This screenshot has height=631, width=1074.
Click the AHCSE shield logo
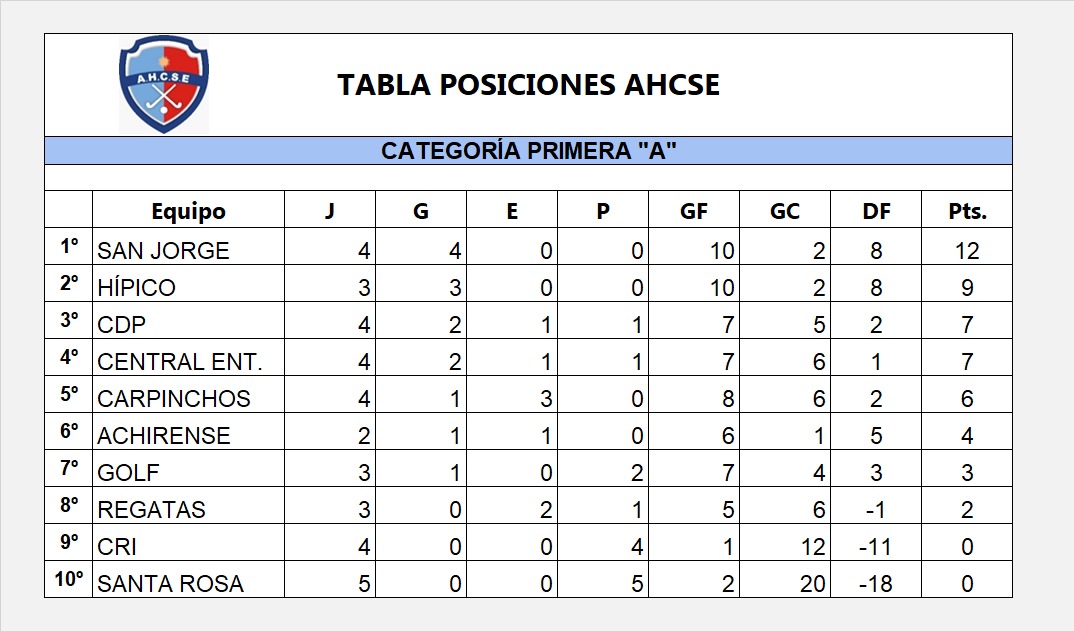coord(164,84)
